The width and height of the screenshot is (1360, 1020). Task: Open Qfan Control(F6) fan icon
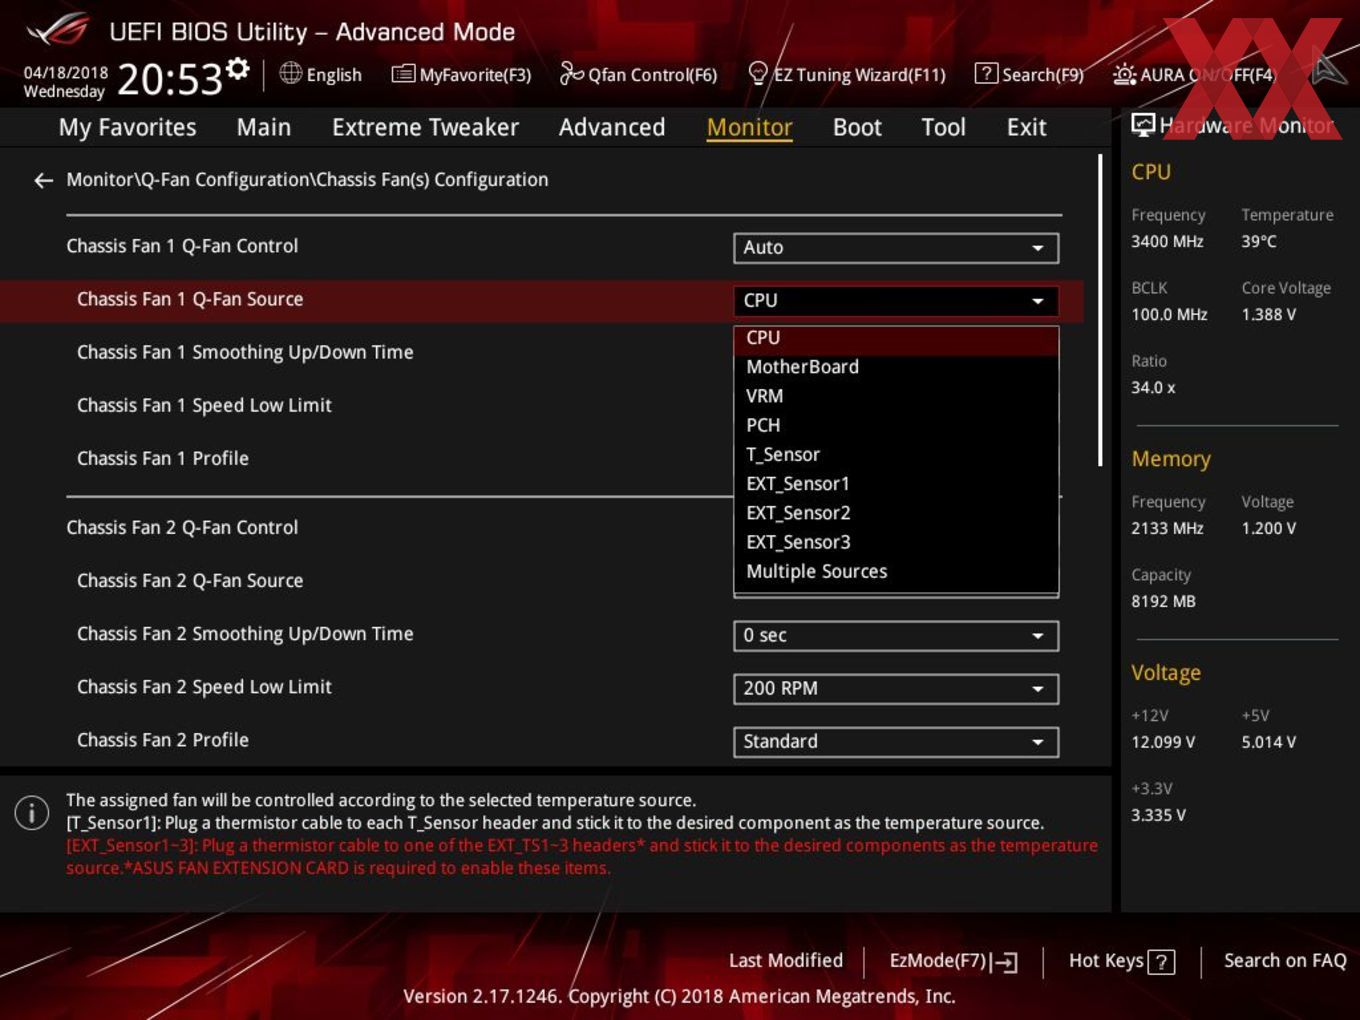571,73
